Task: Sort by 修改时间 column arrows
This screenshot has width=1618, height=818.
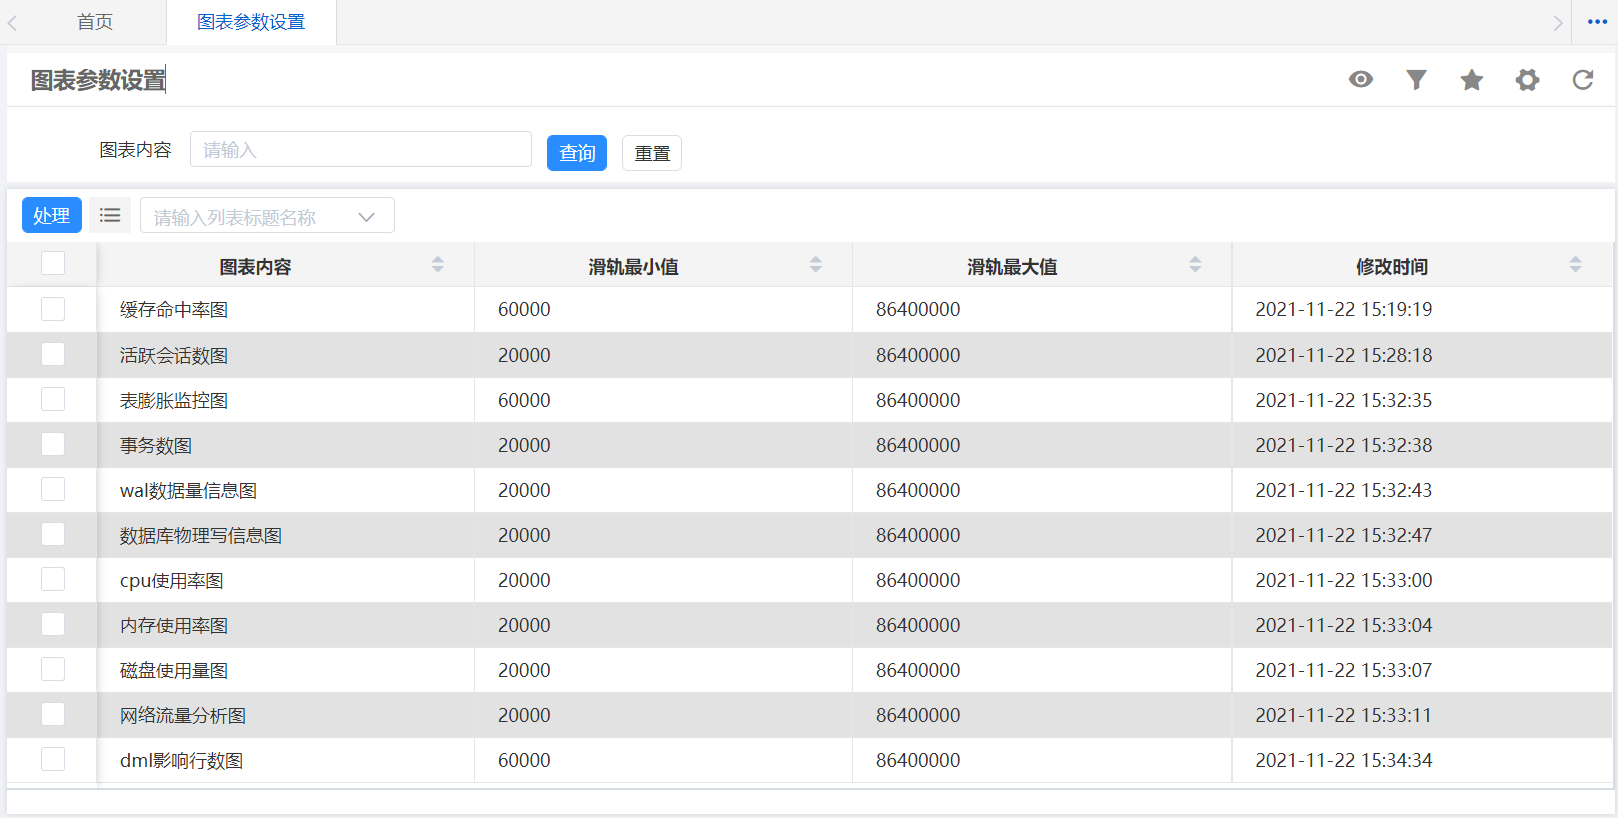Action: click(1575, 264)
